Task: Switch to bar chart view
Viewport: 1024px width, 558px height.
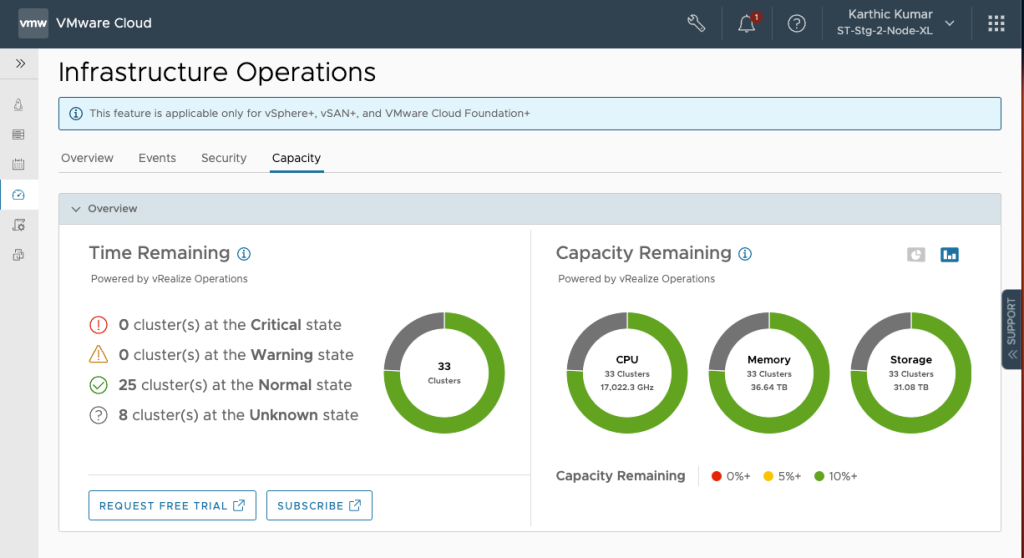Action: tap(949, 255)
